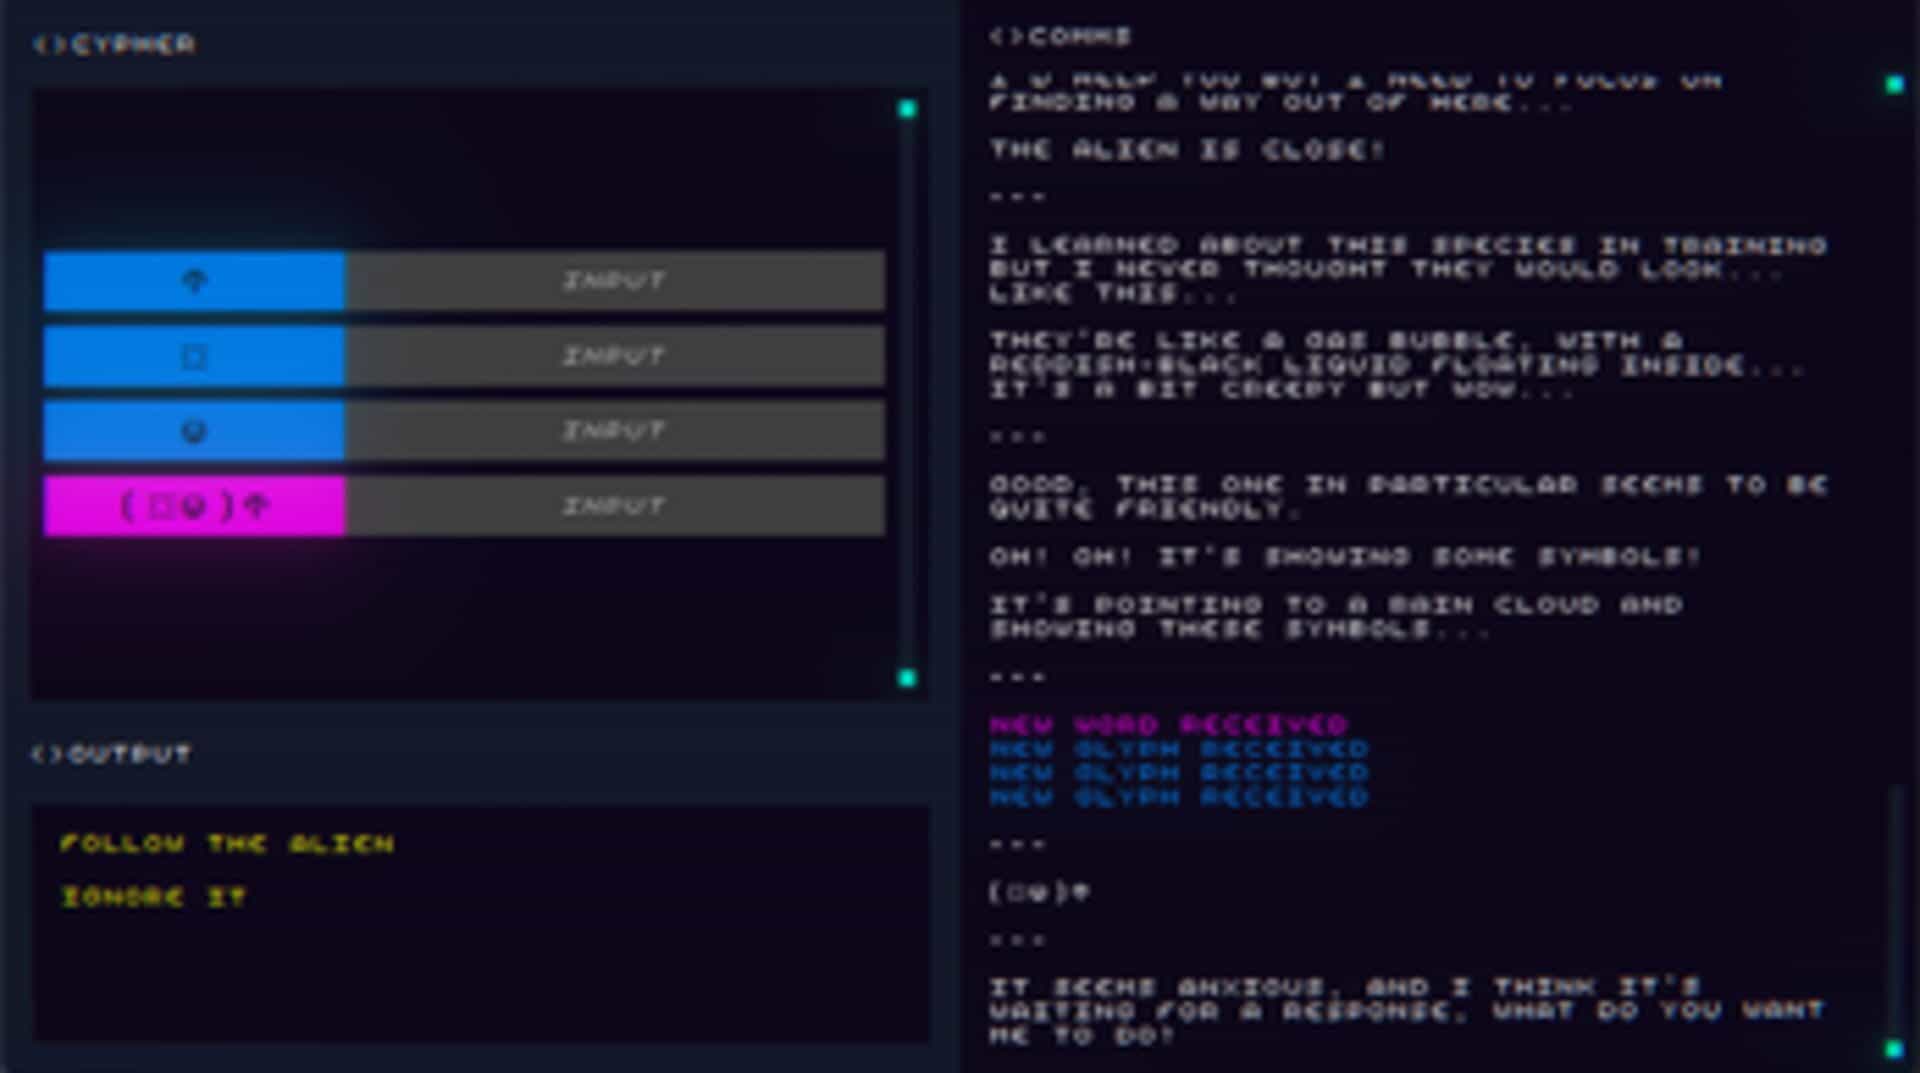The height and width of the screenshot is (1073, 1920).
Task: Click the alien symbol line in Comms log
Action: coord(1039,891)
